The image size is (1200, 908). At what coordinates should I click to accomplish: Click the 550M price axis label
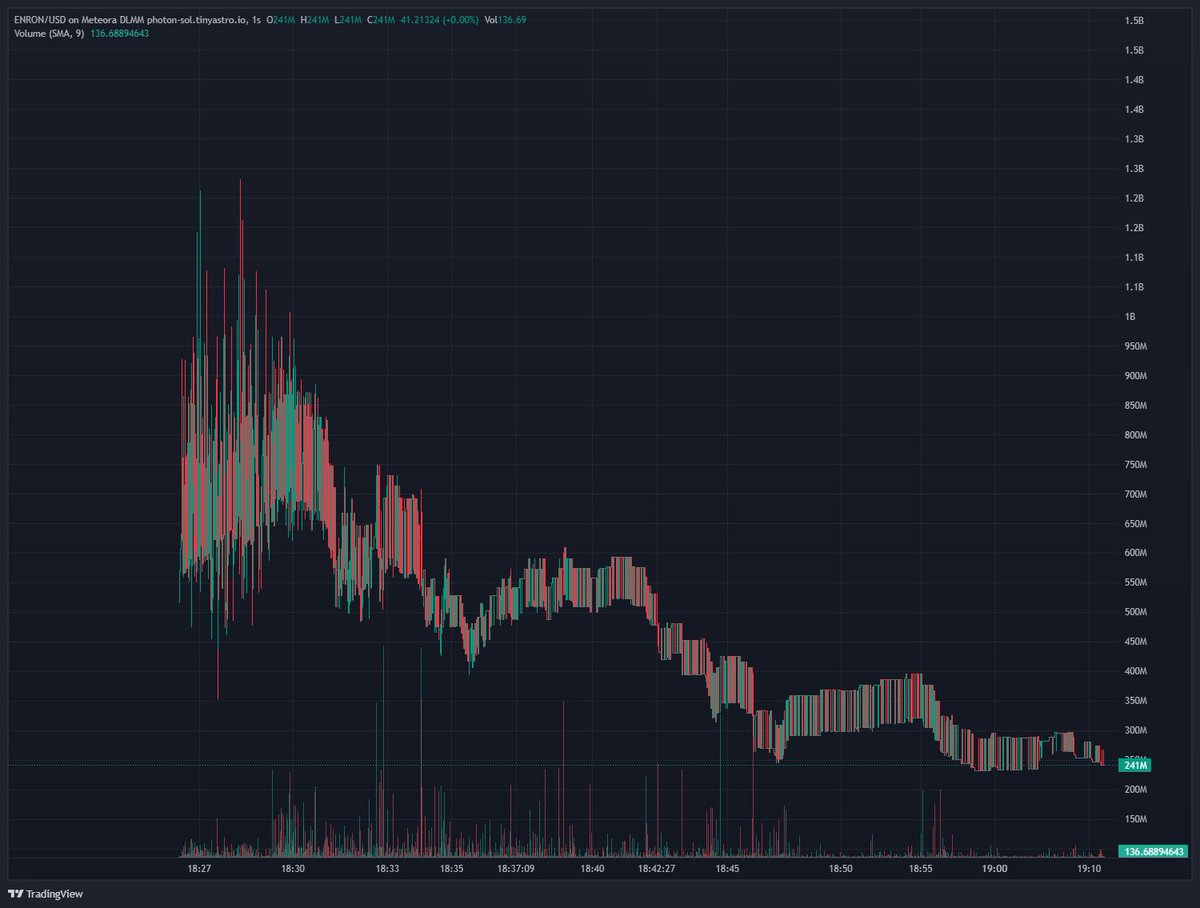1135,583
